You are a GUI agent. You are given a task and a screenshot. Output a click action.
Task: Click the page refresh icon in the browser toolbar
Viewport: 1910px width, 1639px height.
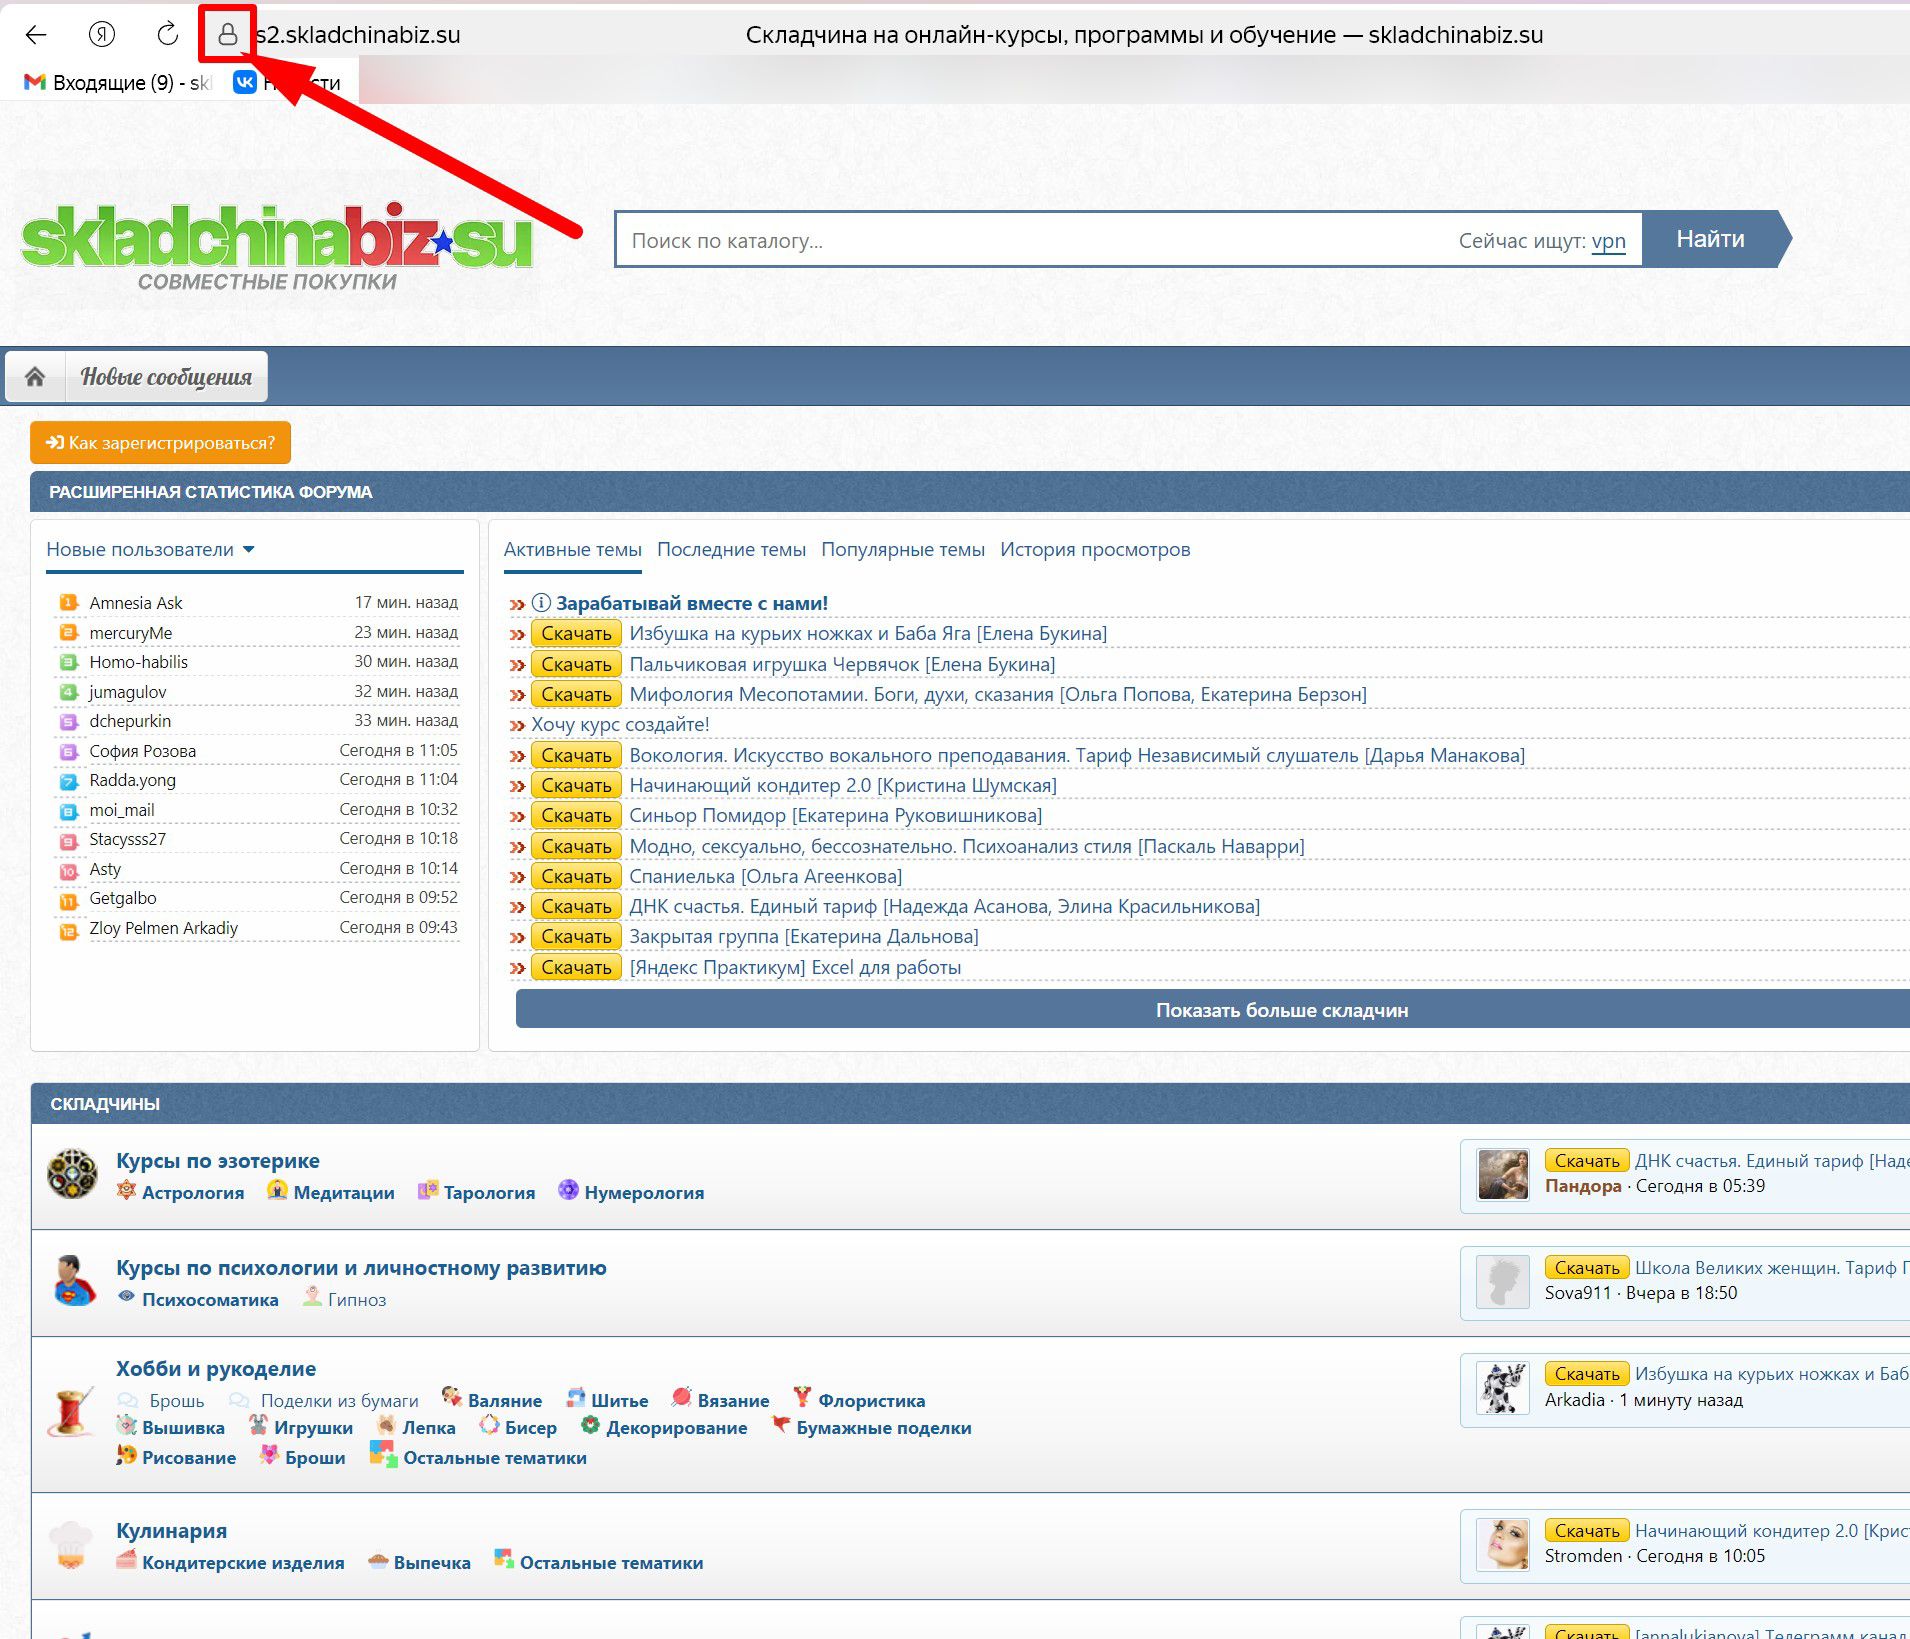pos(166,34)
